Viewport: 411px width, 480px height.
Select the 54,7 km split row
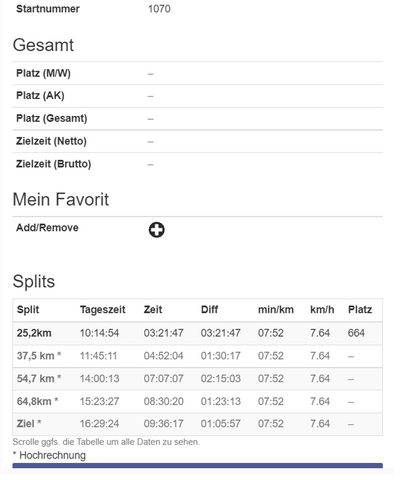198,379
